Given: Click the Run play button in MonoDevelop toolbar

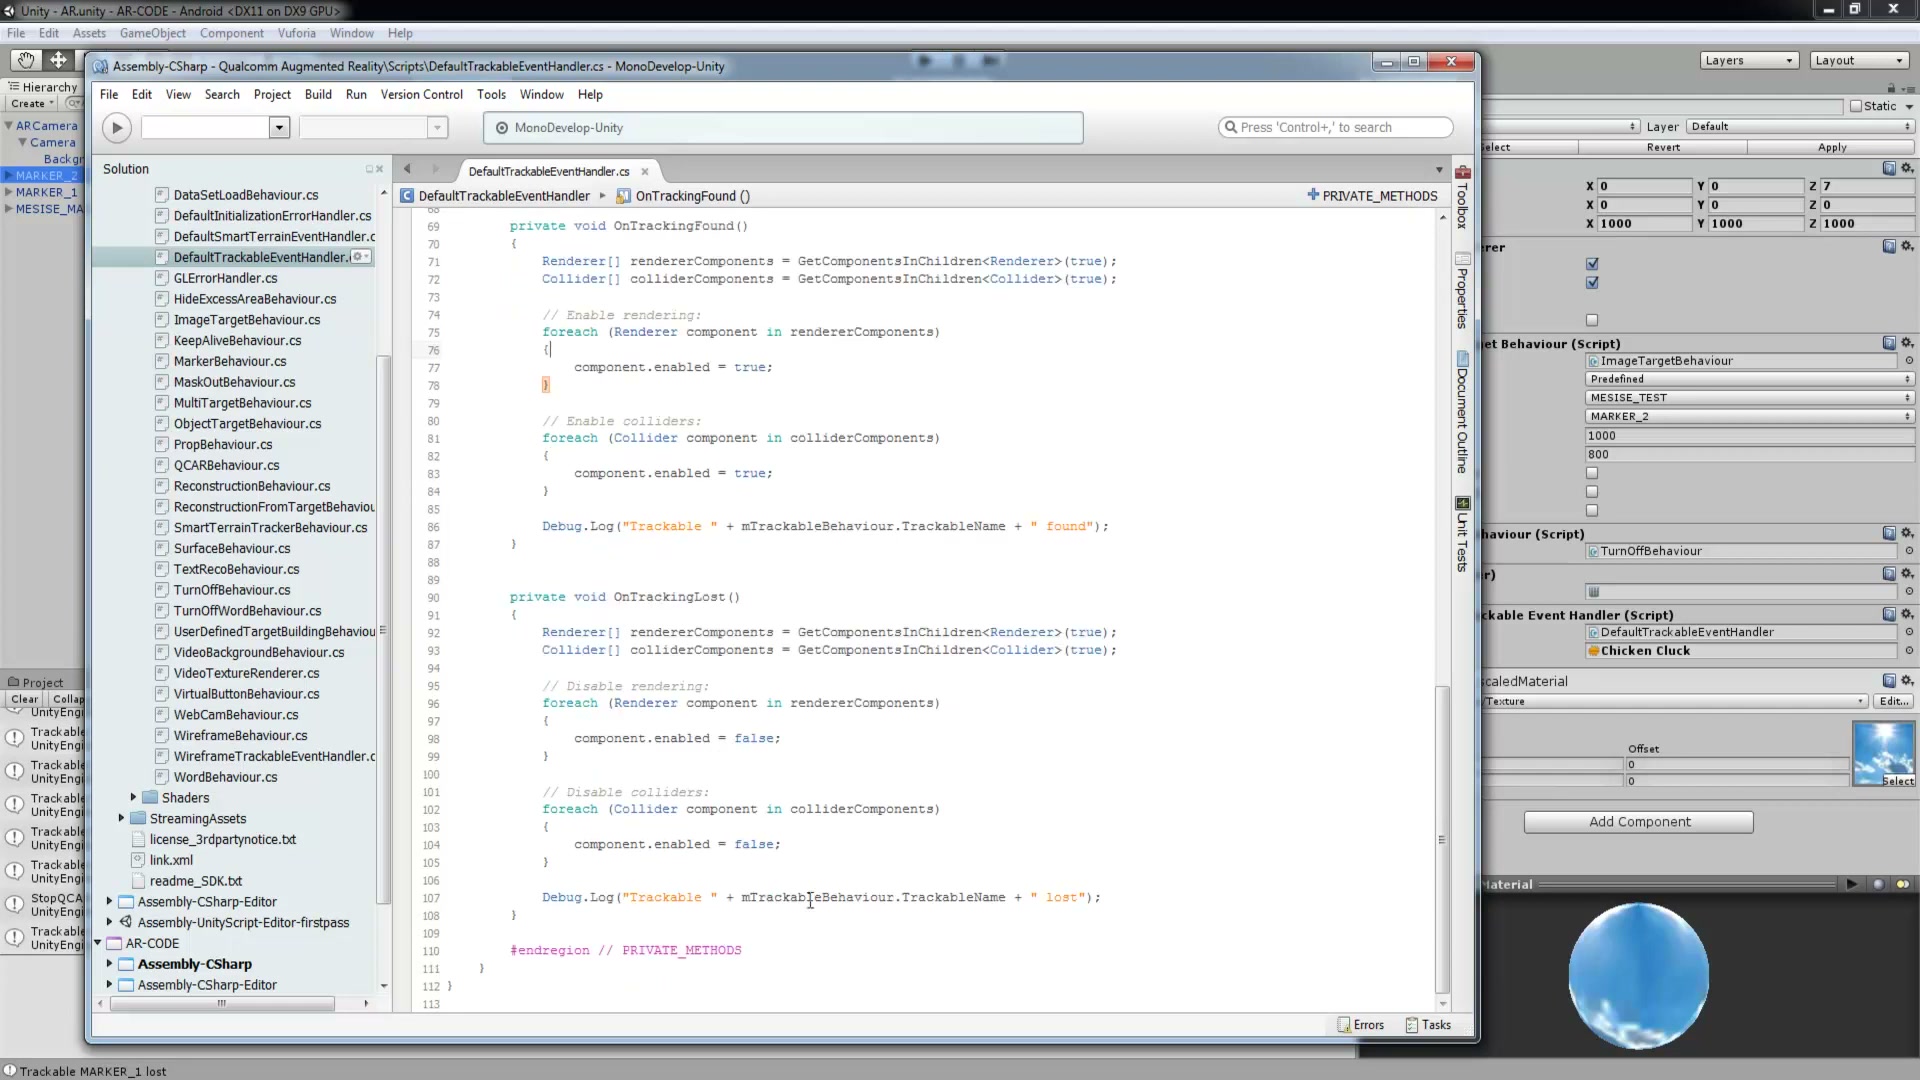Looking at the screenshot, I should point(117,127).
